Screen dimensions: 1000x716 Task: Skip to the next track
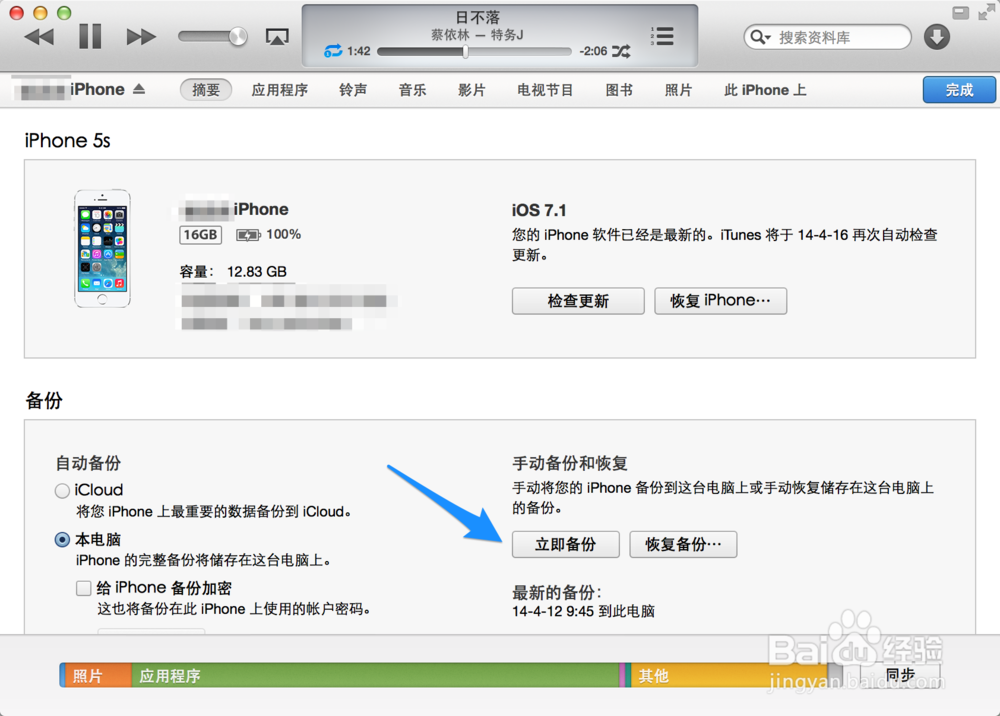click(x=141, y=37)
